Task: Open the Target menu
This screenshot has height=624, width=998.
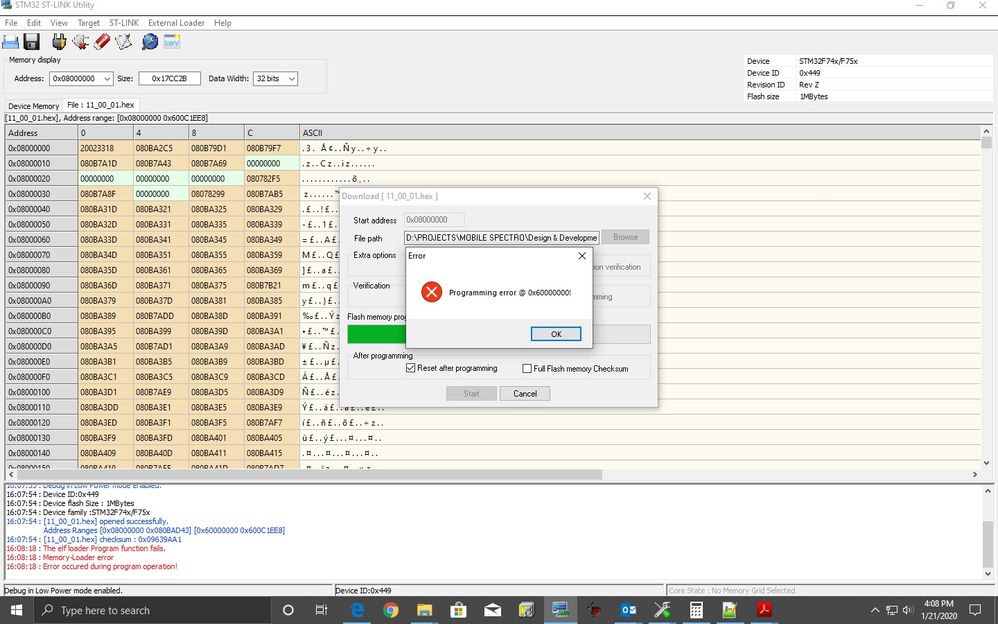Action: (x=88, y=23)
